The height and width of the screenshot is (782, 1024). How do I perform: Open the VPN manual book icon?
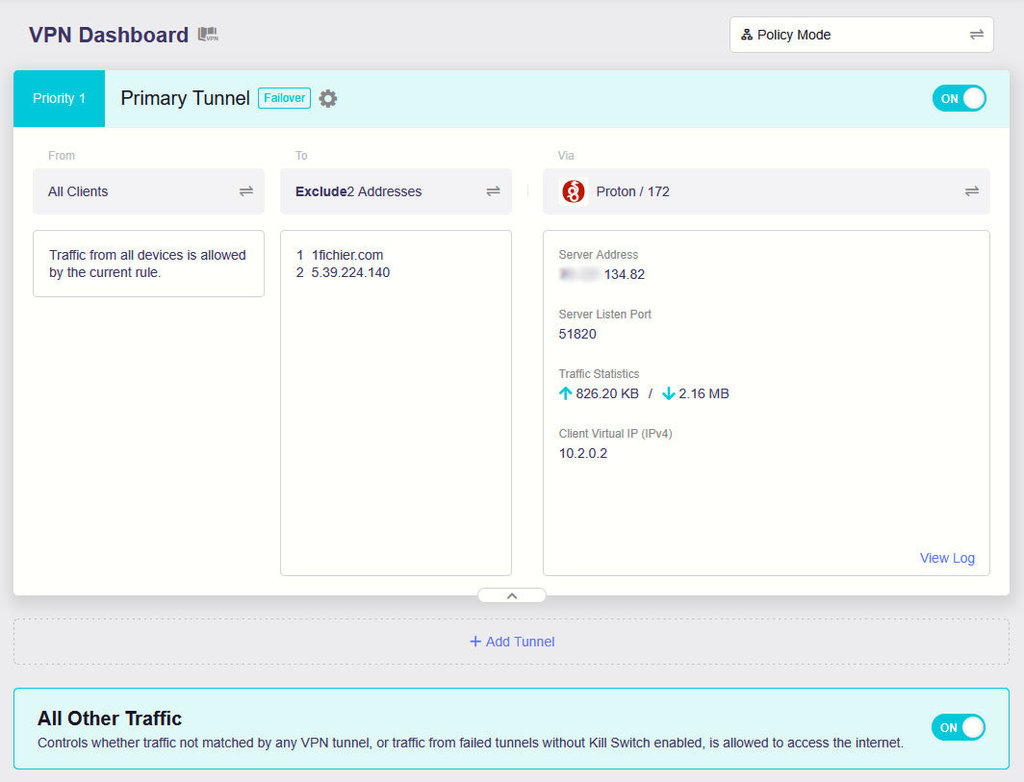coord(208,35)
